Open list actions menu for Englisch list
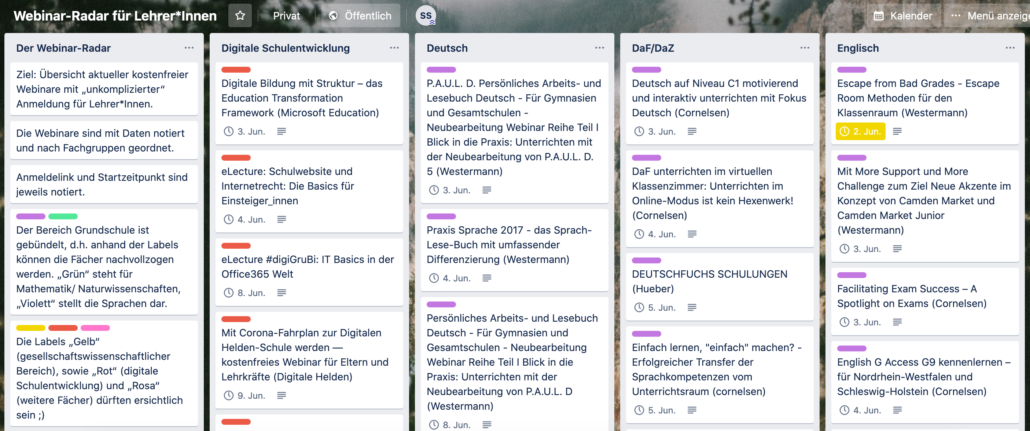Image resolution: width=1030 pixels, height=431 pixels. (x=1010, y=48)
